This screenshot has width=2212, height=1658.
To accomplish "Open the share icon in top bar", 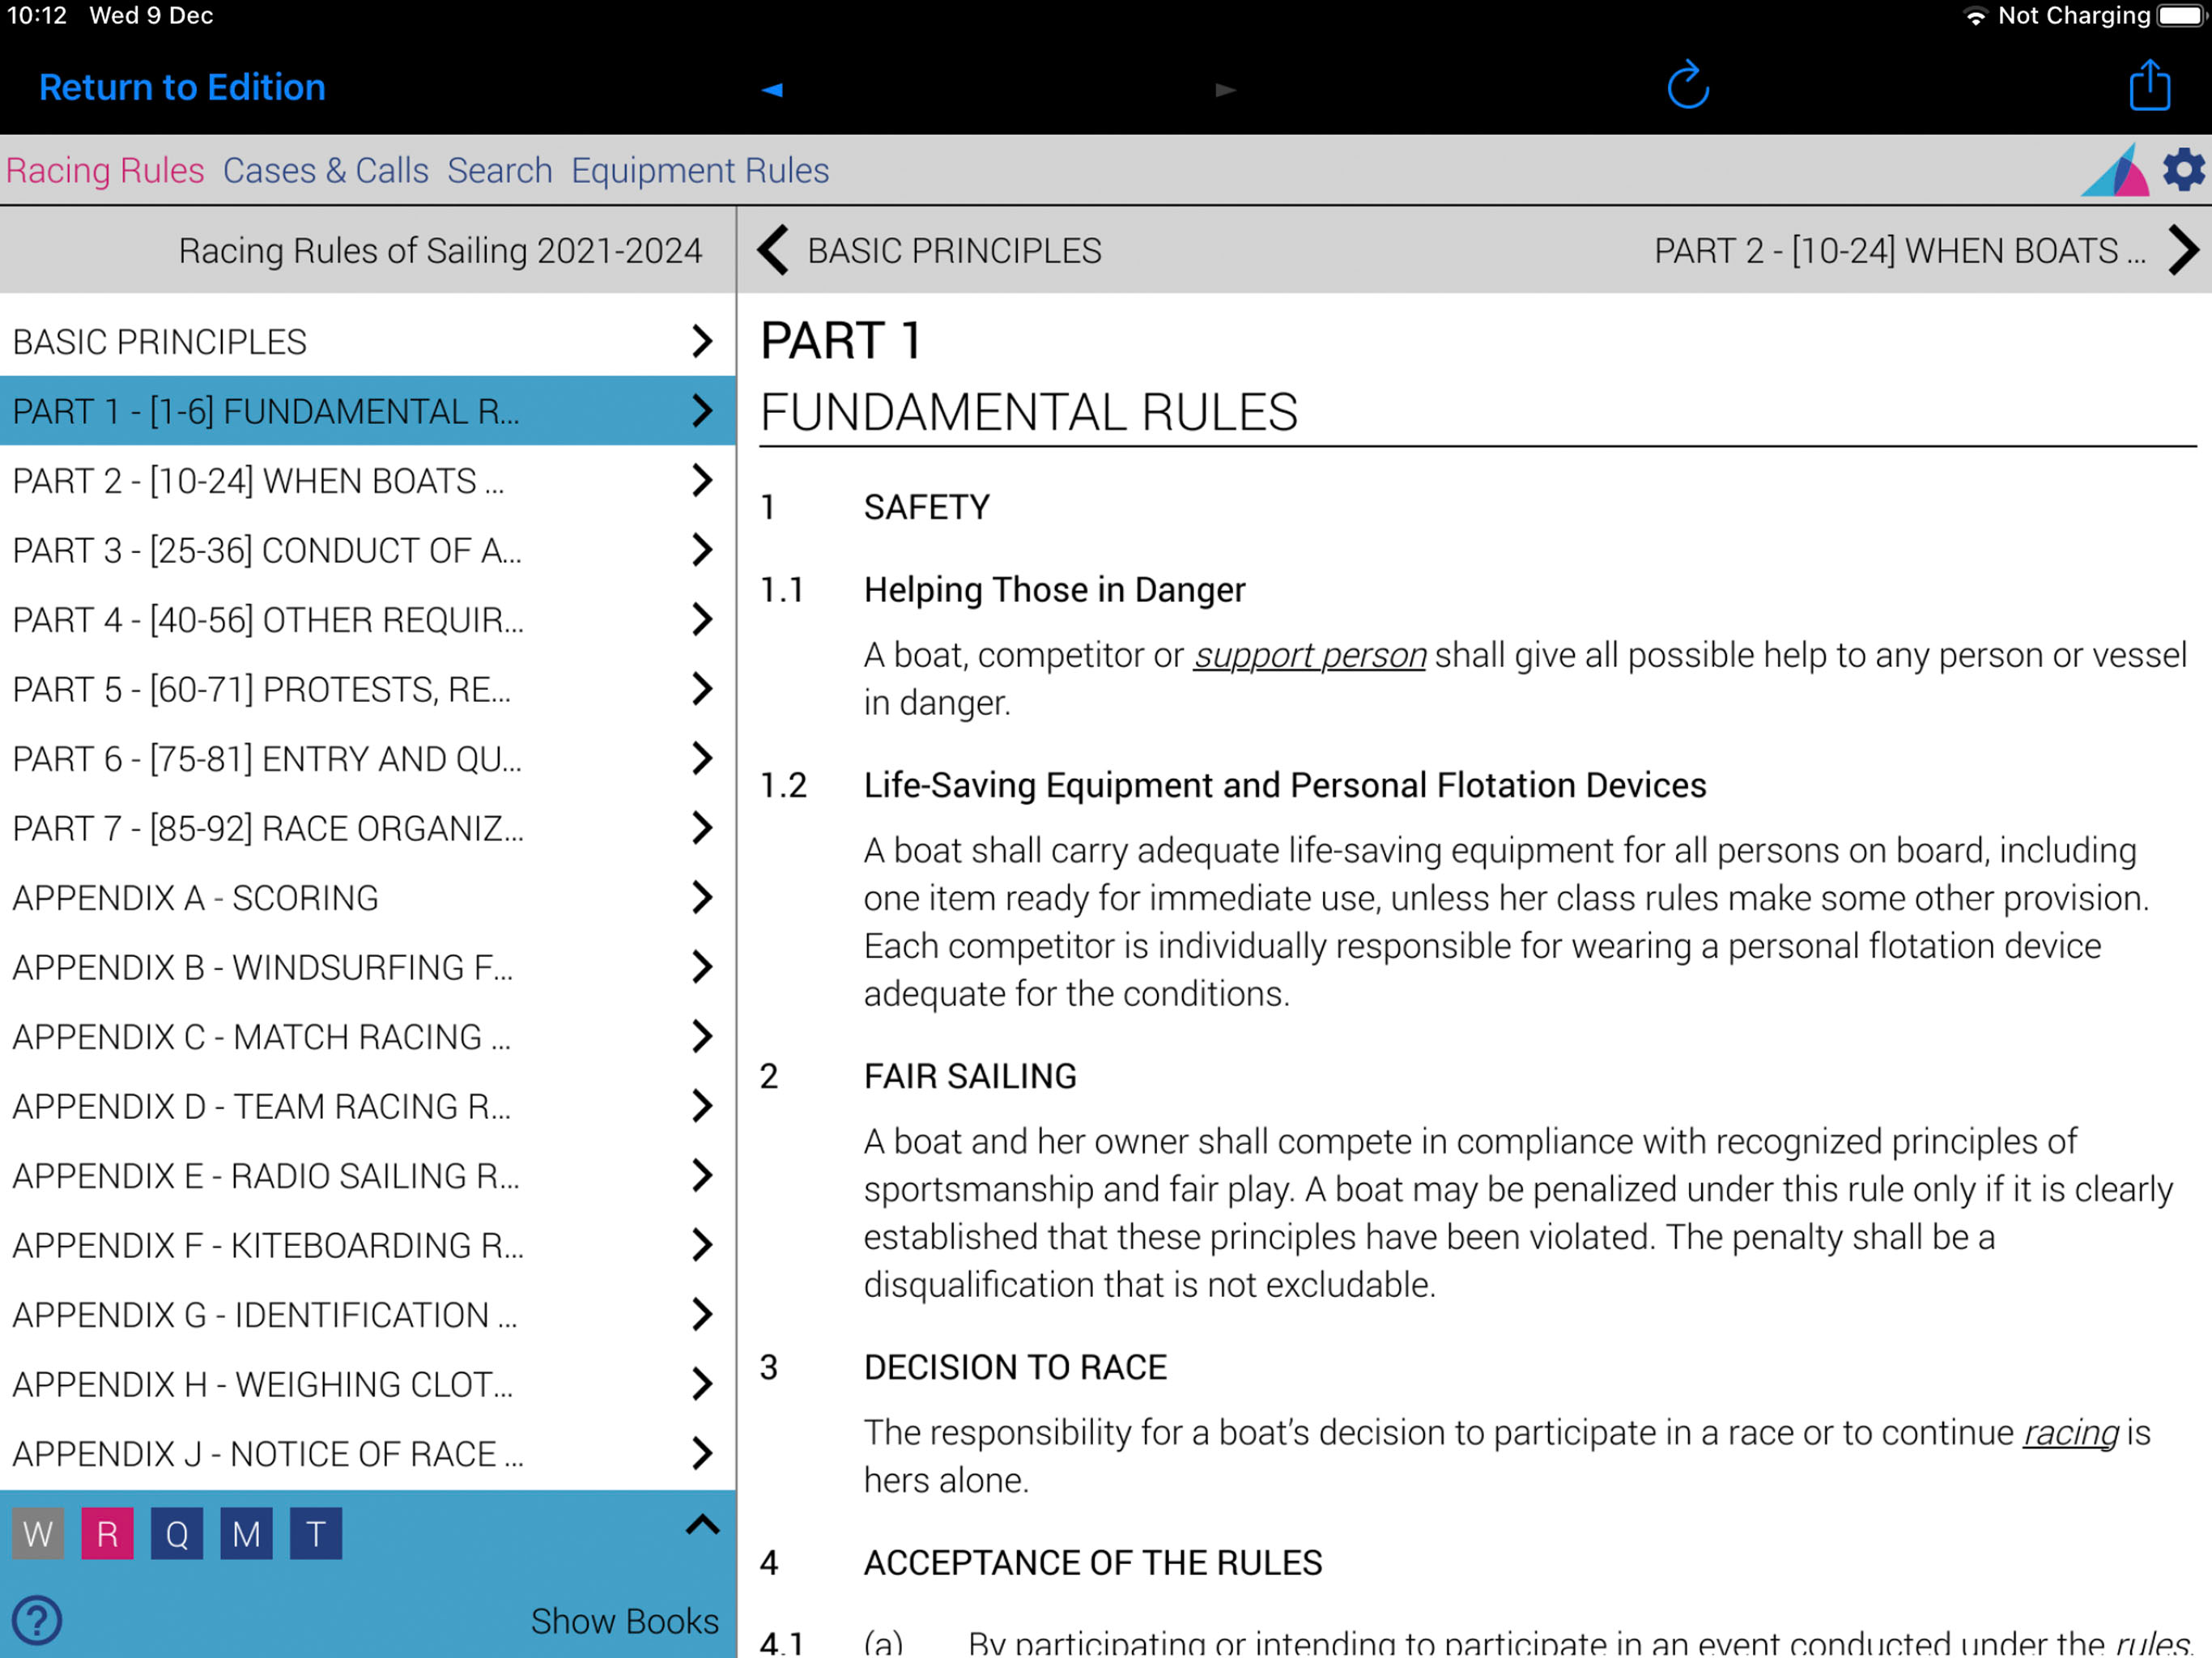I will click(2149, 86).
